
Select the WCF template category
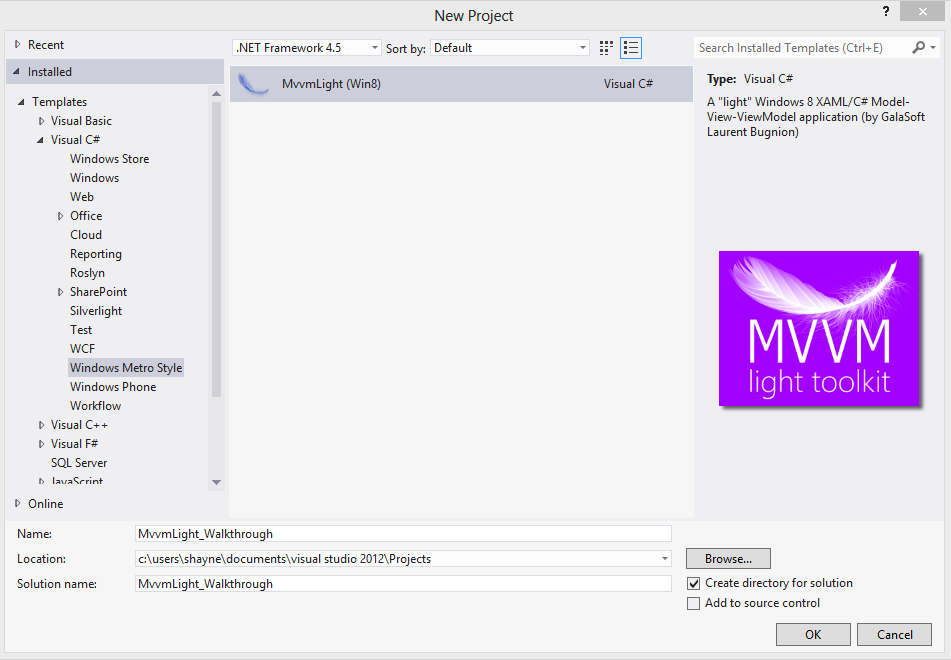click(82, 349)
